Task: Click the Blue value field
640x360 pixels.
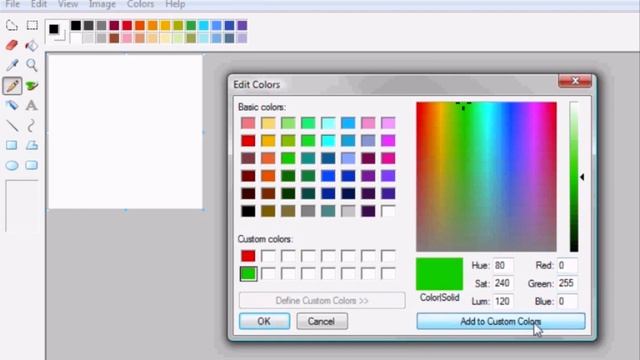Action: [567, 301]
